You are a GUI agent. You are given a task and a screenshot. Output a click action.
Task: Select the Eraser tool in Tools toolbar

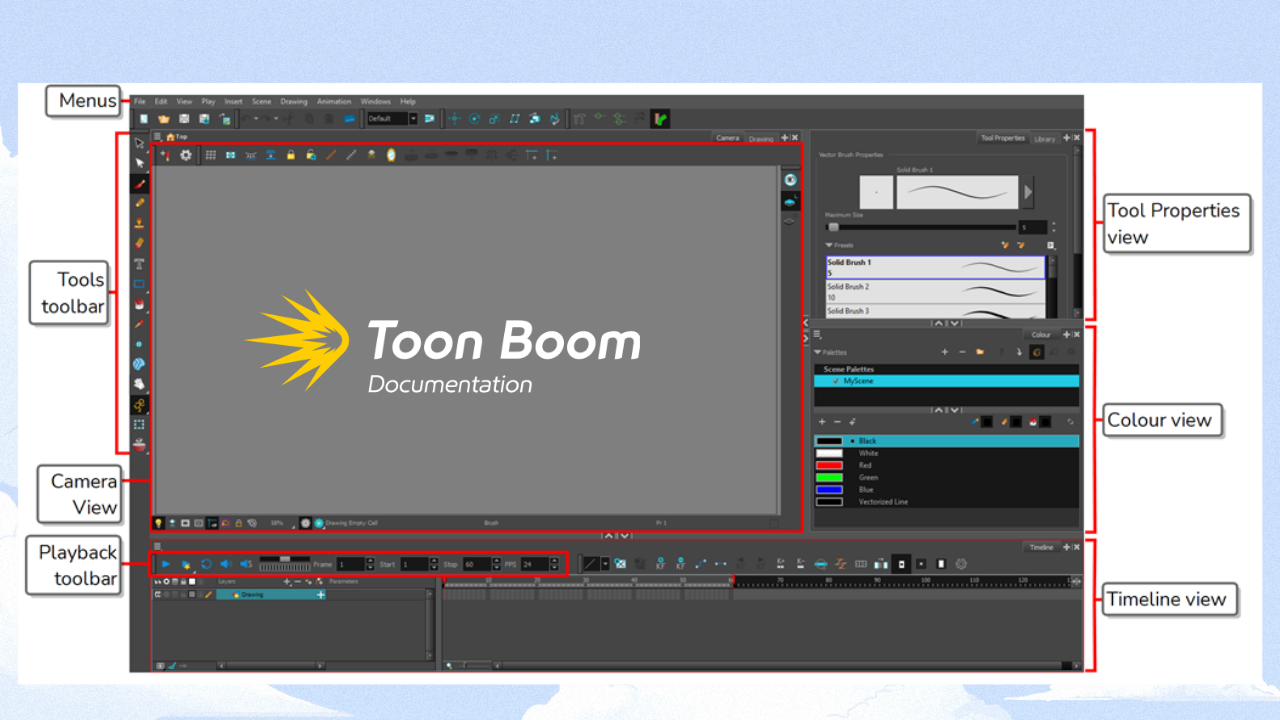click(140, 243)
